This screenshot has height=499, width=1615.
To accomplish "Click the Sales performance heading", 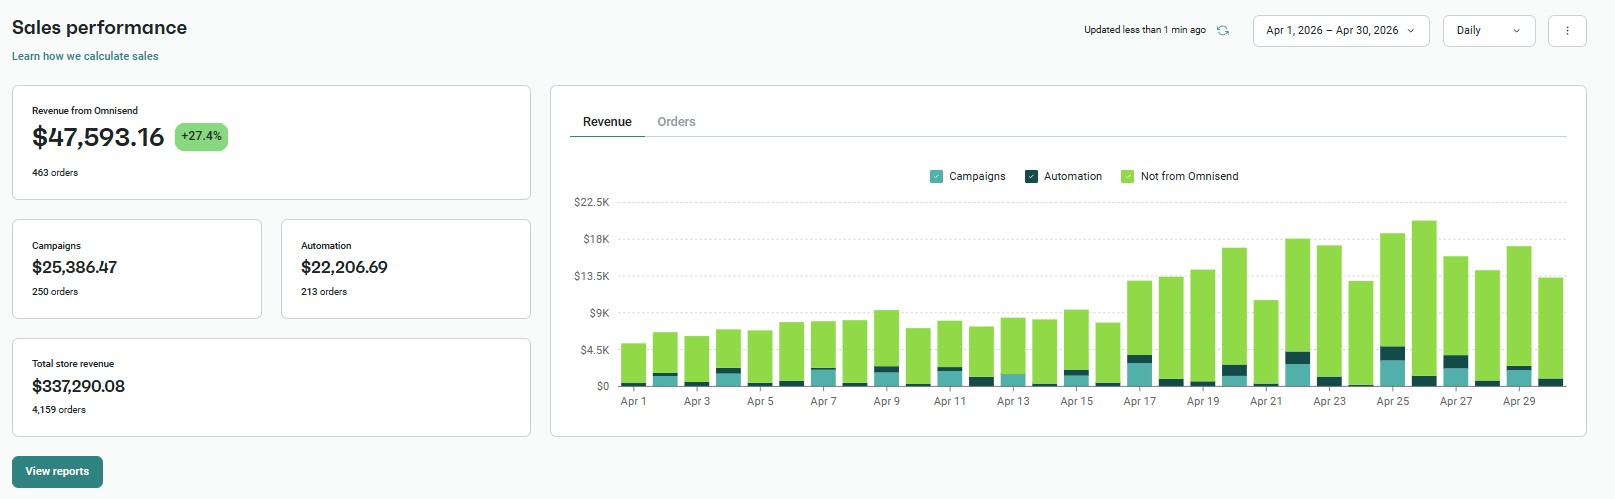I will point(99,28).
